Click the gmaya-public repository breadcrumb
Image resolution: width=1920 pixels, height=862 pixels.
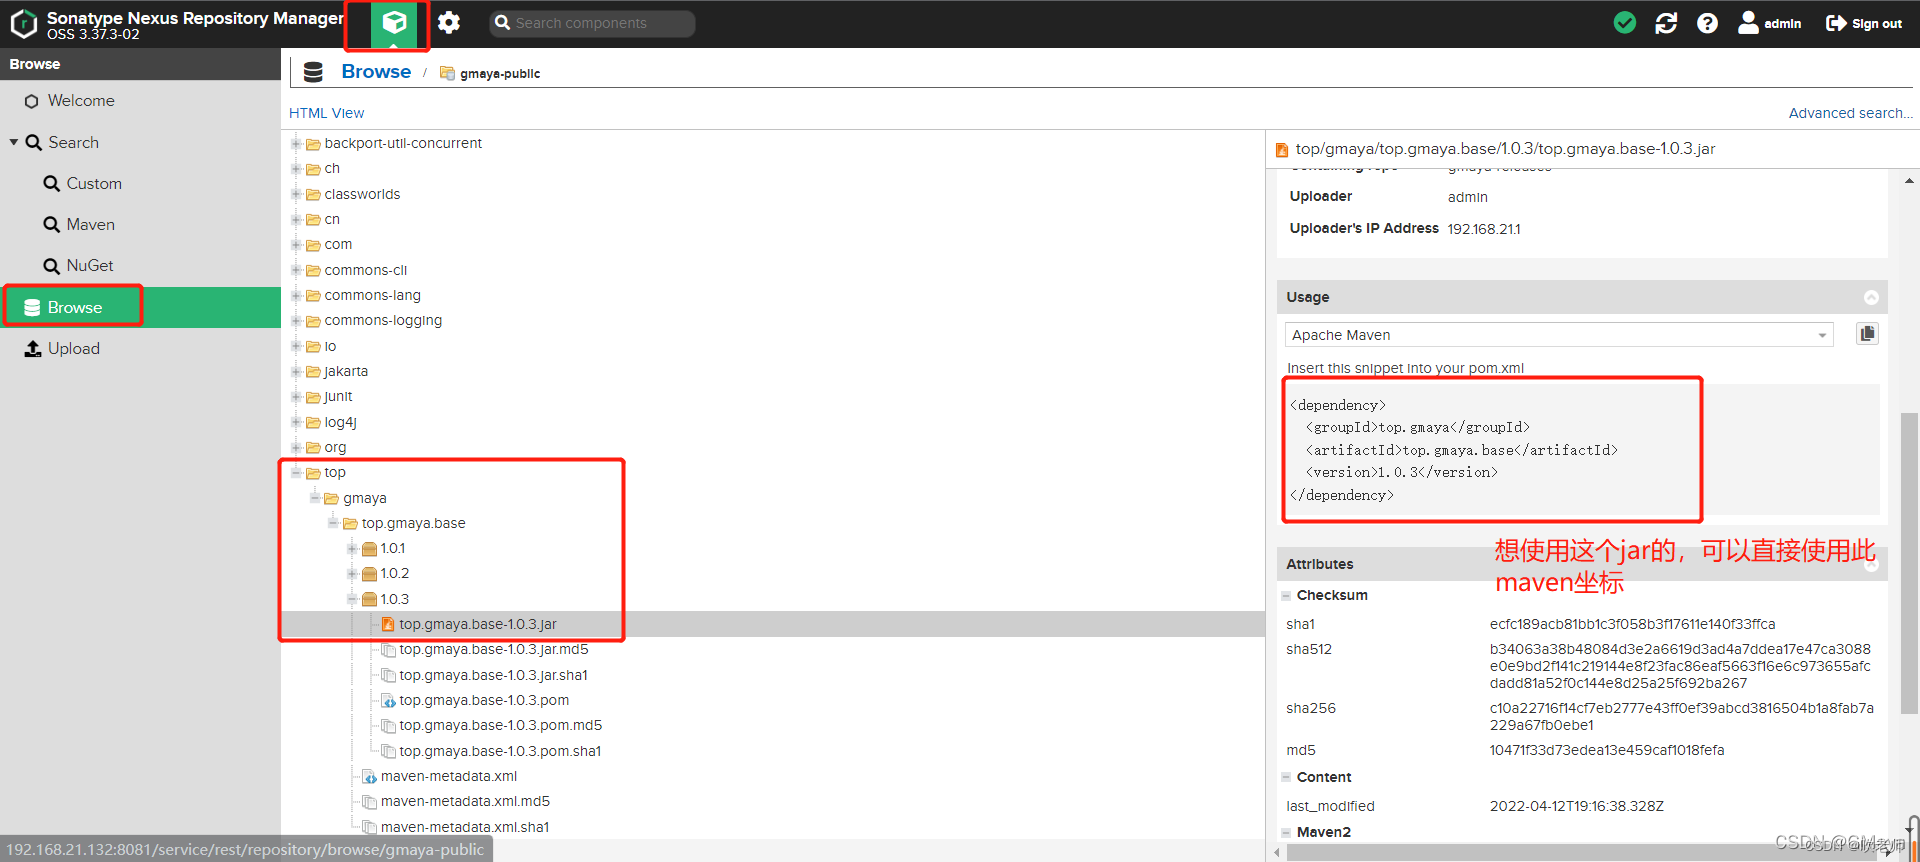click(490, 73)
